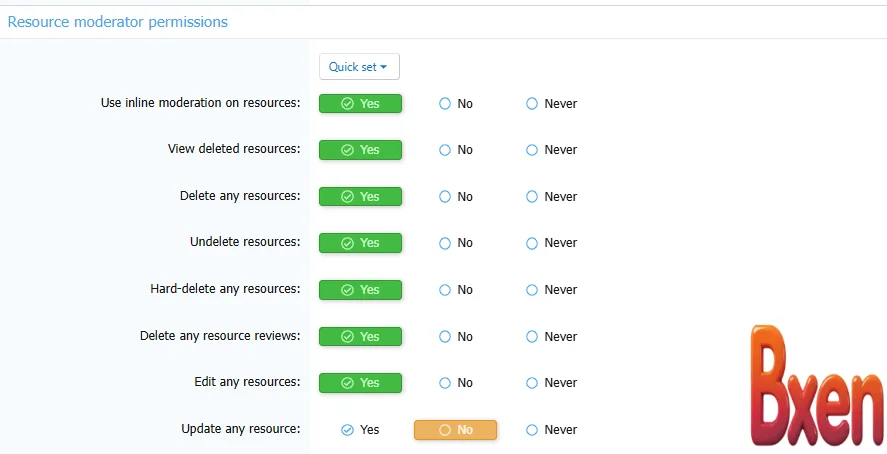This screenshot has height=454, width=887.
Task: Click the Resource moderator permissions heading
Action: pyautogui.click(x=118, y=22)
